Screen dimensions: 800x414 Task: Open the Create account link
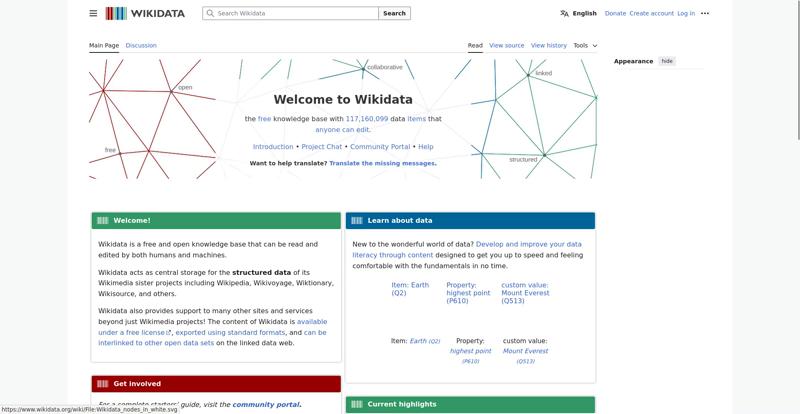click(652, 13)
